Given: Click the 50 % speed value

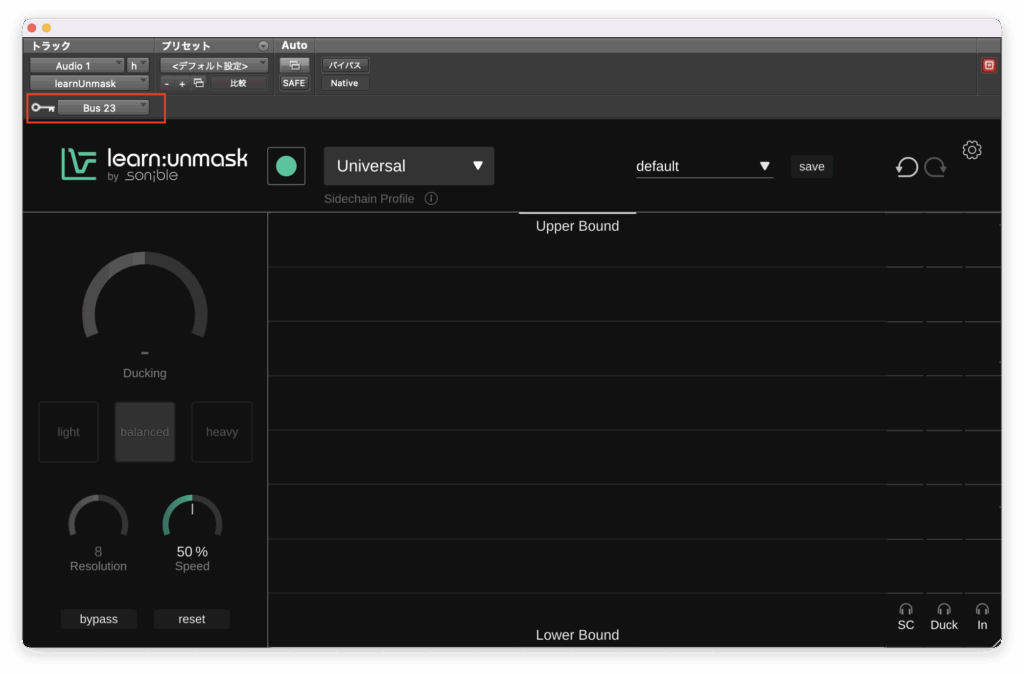Looking at the screenshot, I should click(192, 552).
